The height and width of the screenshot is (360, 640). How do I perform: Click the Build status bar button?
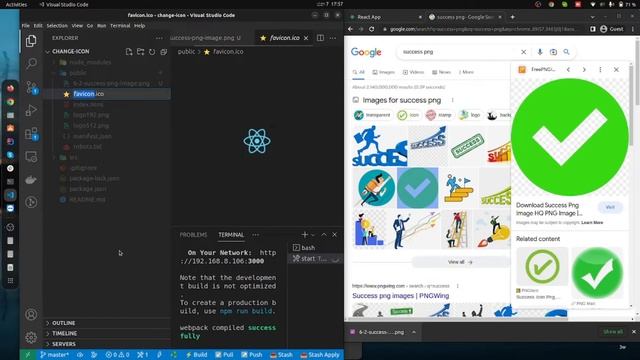pos(196,355)
